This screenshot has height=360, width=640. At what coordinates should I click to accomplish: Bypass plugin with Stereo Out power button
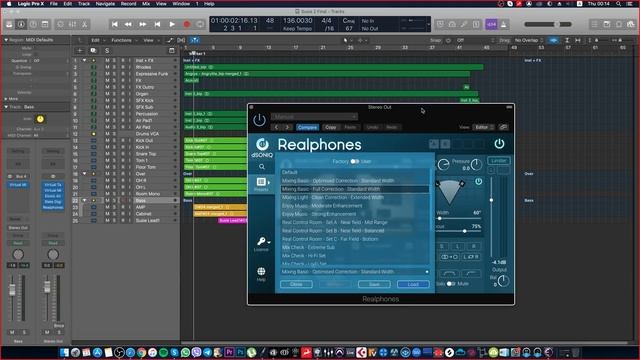pos(259,120)
